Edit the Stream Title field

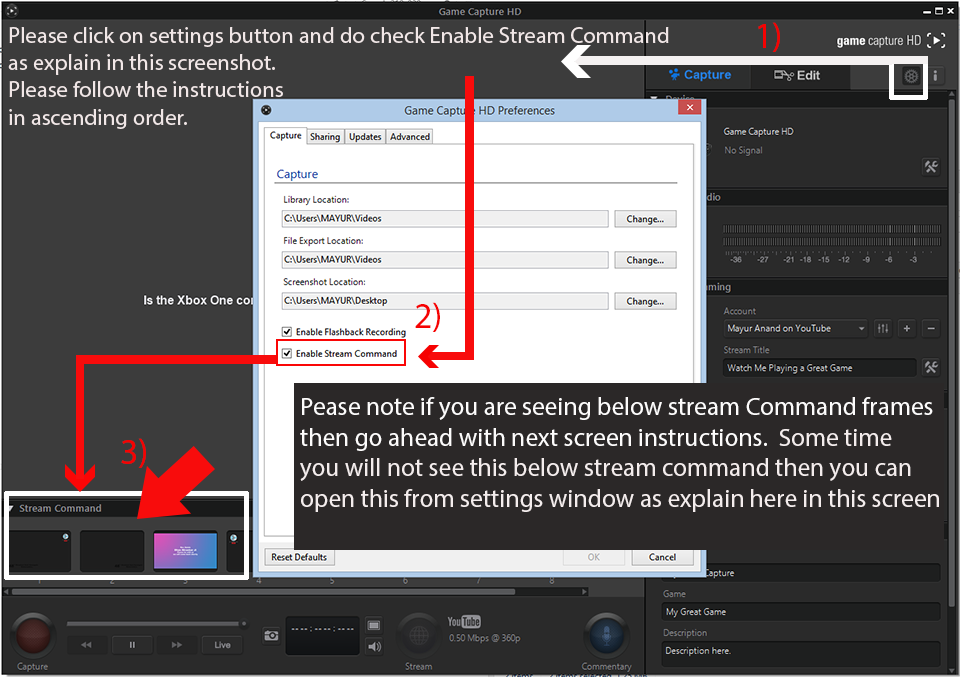click(820, 368)
